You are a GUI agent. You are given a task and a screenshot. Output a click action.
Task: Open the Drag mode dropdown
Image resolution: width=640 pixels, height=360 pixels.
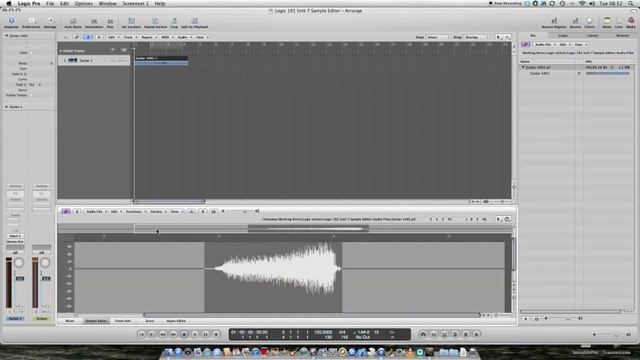[x=477, y=37]
